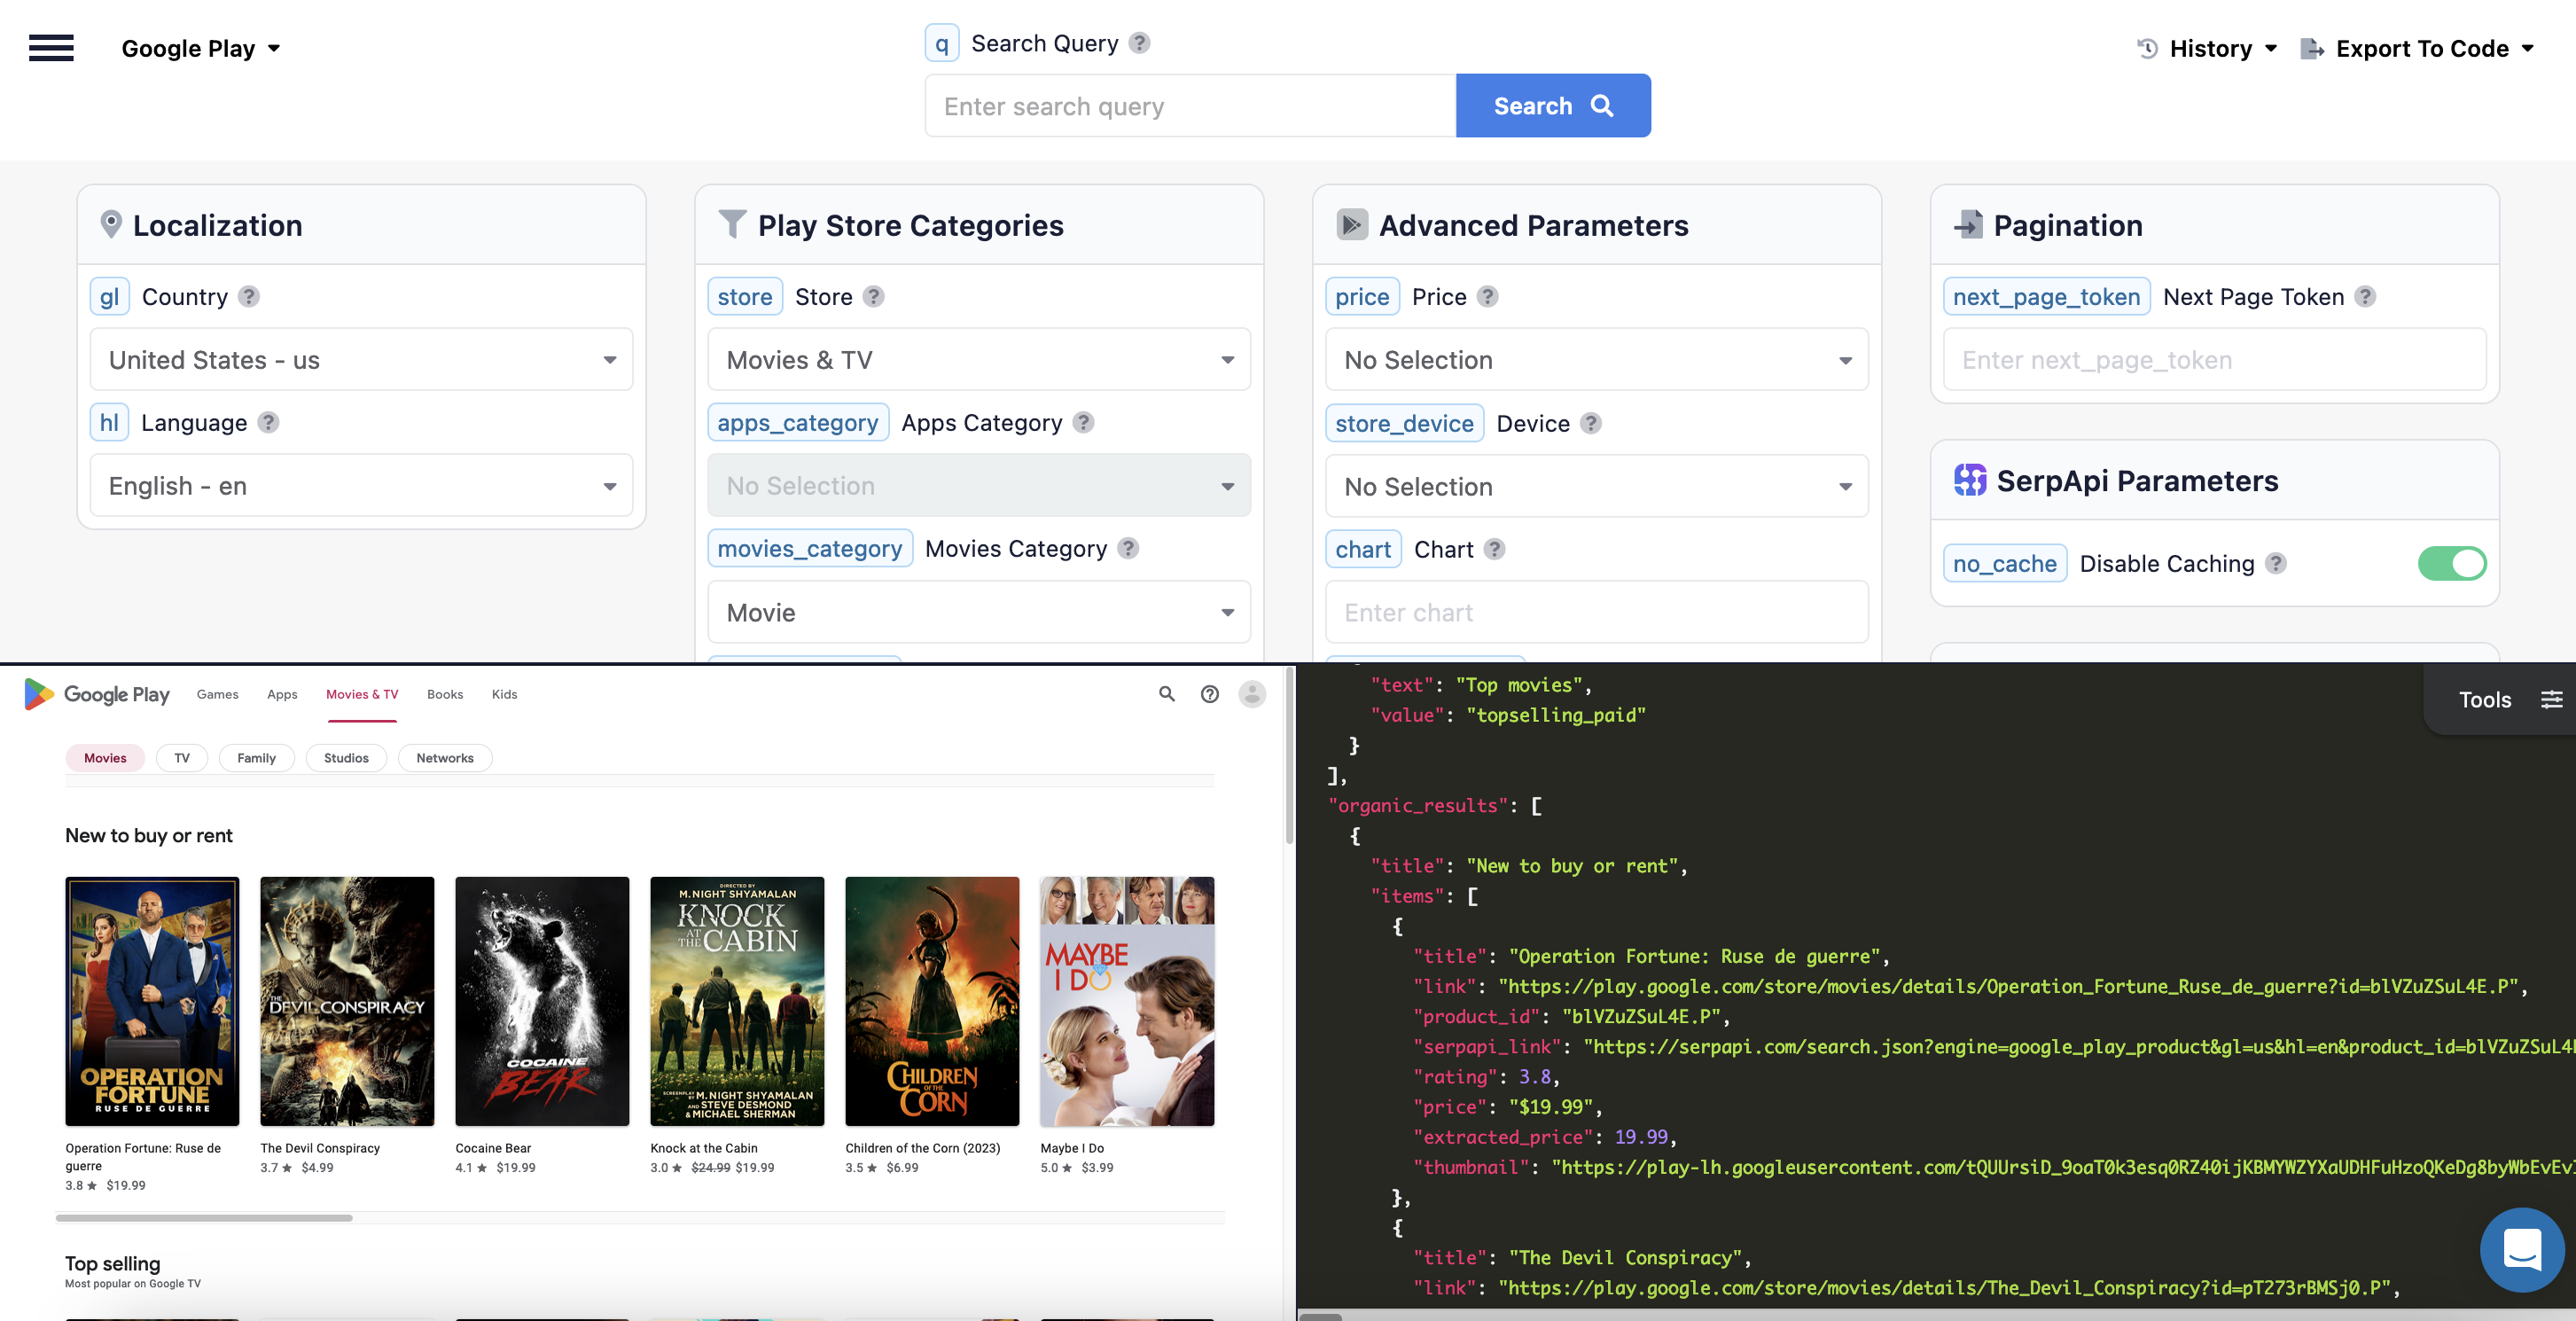The width and height of the screenshot is (2576, 1321).
Task: Click the Localization pin icon
Action: coord(111,224)
